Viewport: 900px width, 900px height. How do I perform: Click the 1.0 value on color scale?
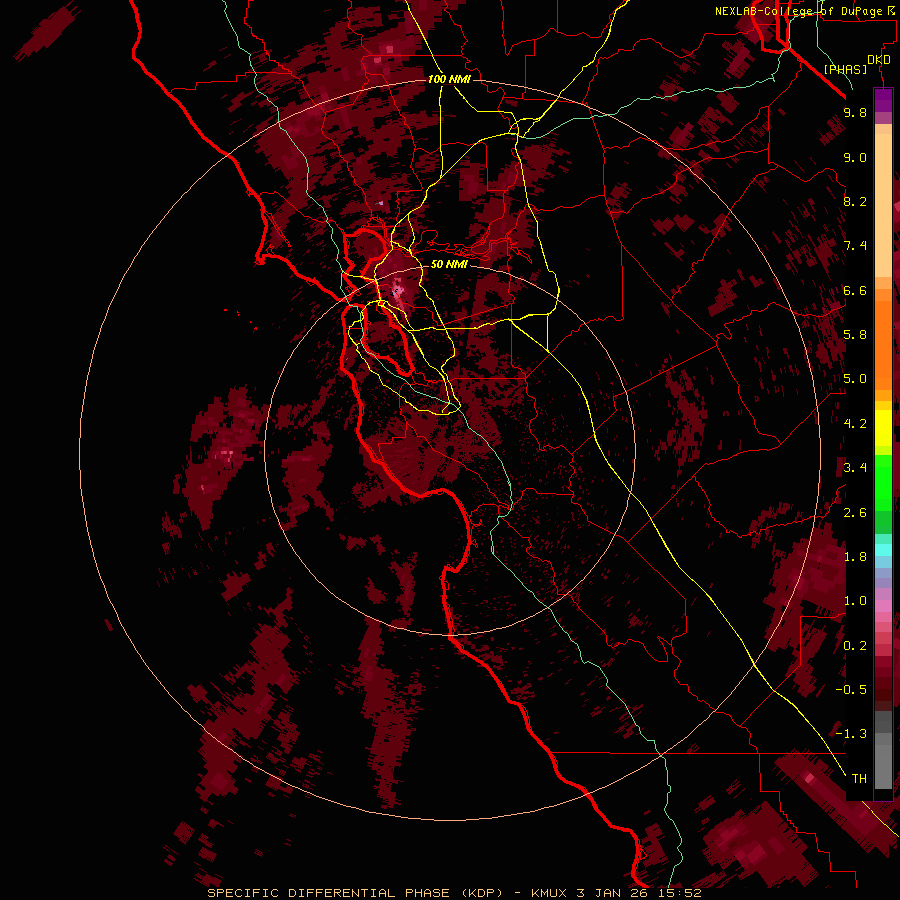point(855,601)
